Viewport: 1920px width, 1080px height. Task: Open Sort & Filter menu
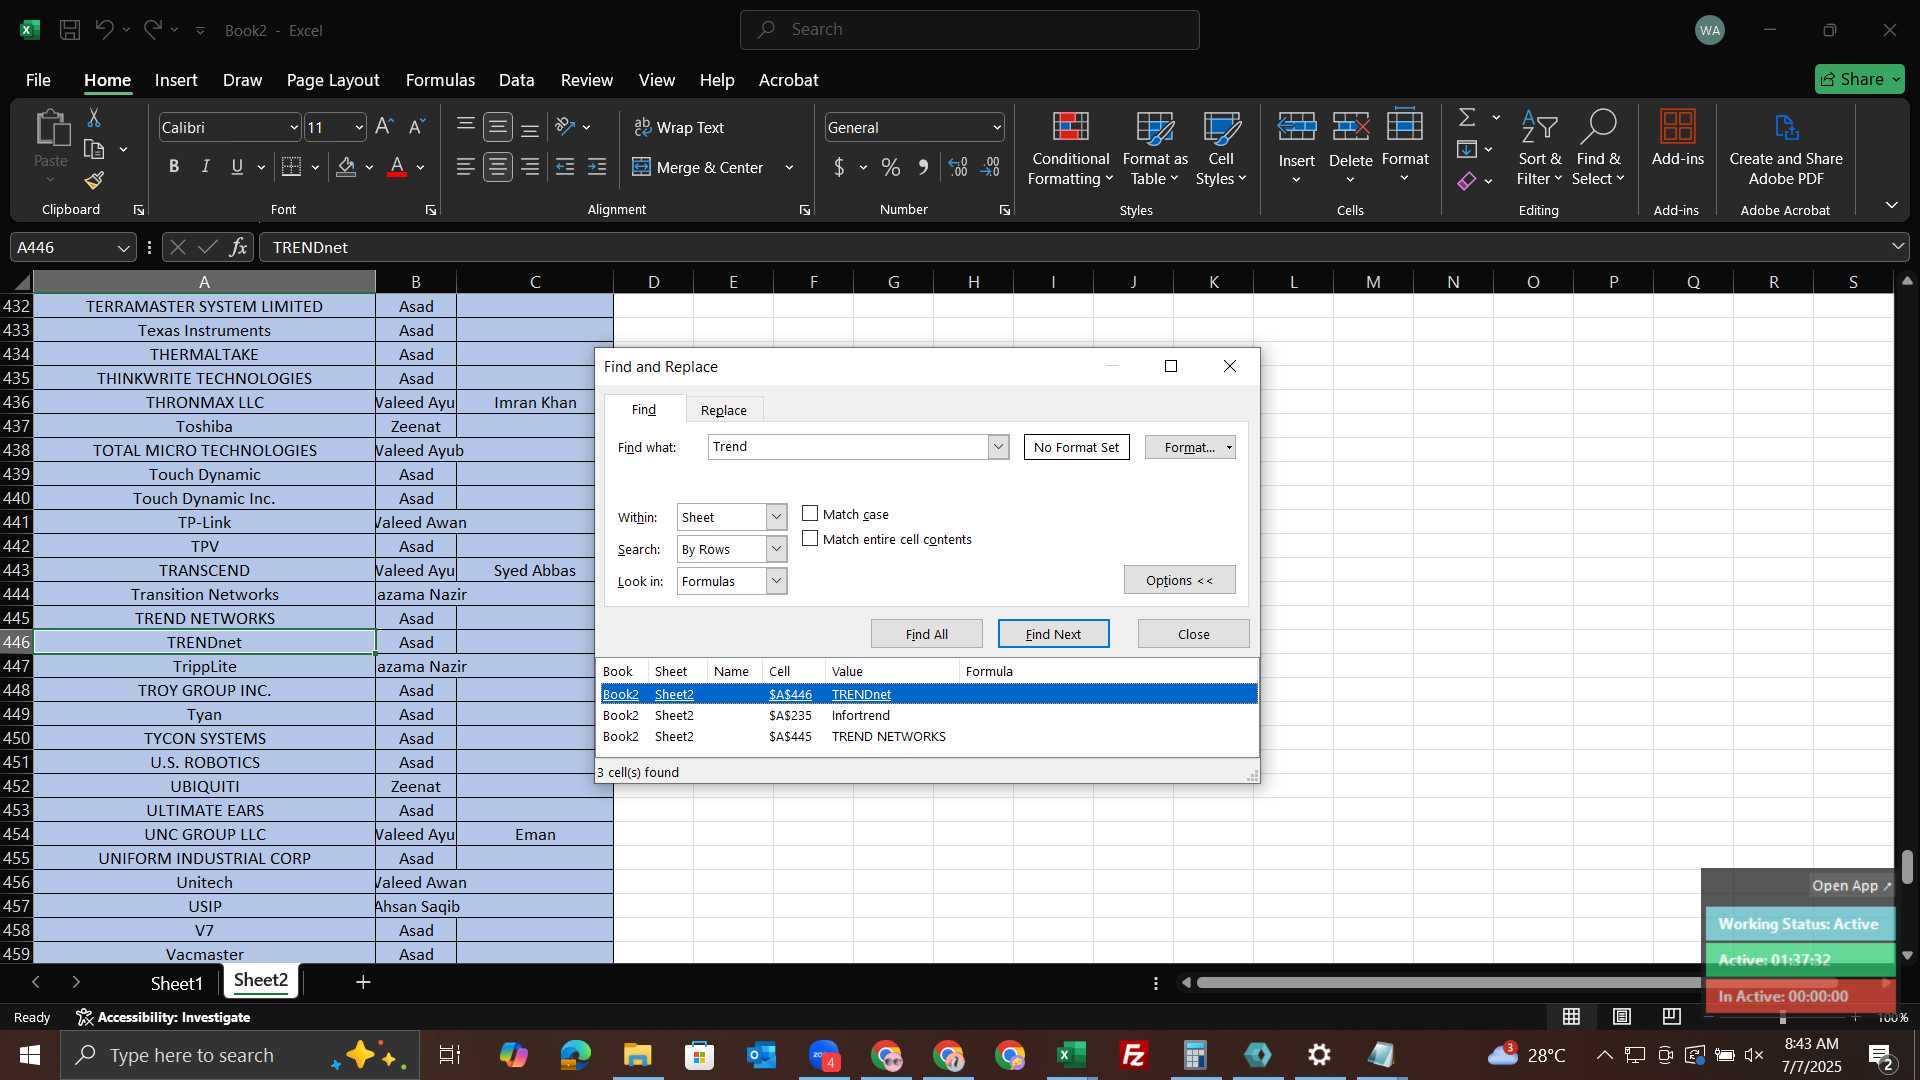point(1539,149)
